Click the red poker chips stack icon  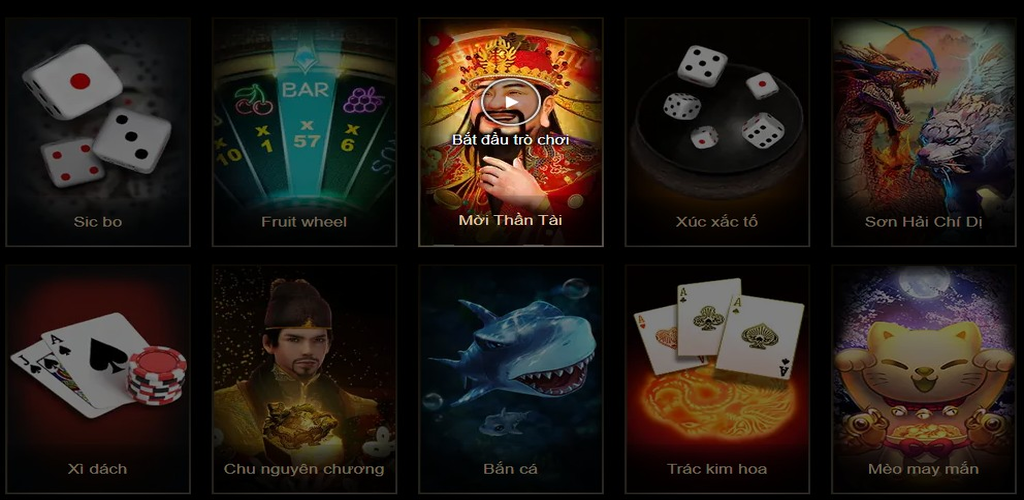click(x=157, y=375)
